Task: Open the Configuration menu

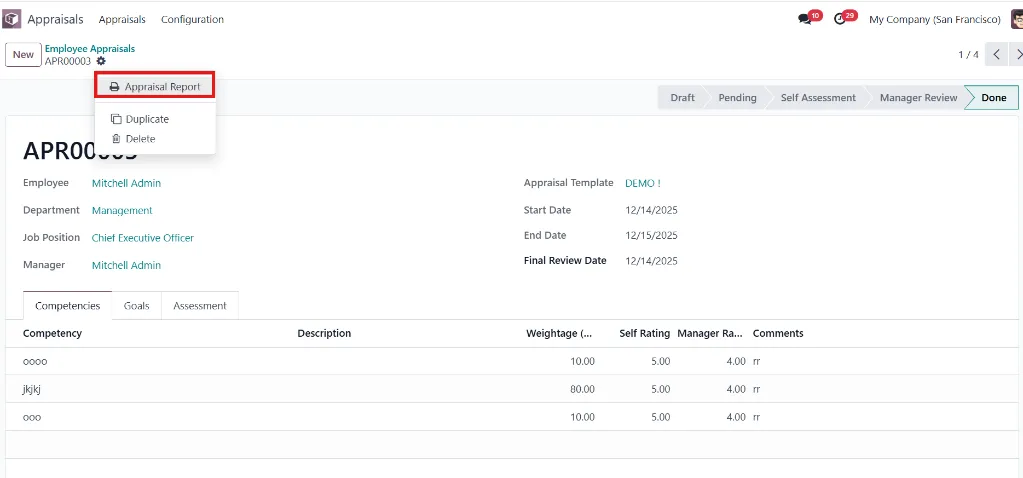Action: (192, 20)
